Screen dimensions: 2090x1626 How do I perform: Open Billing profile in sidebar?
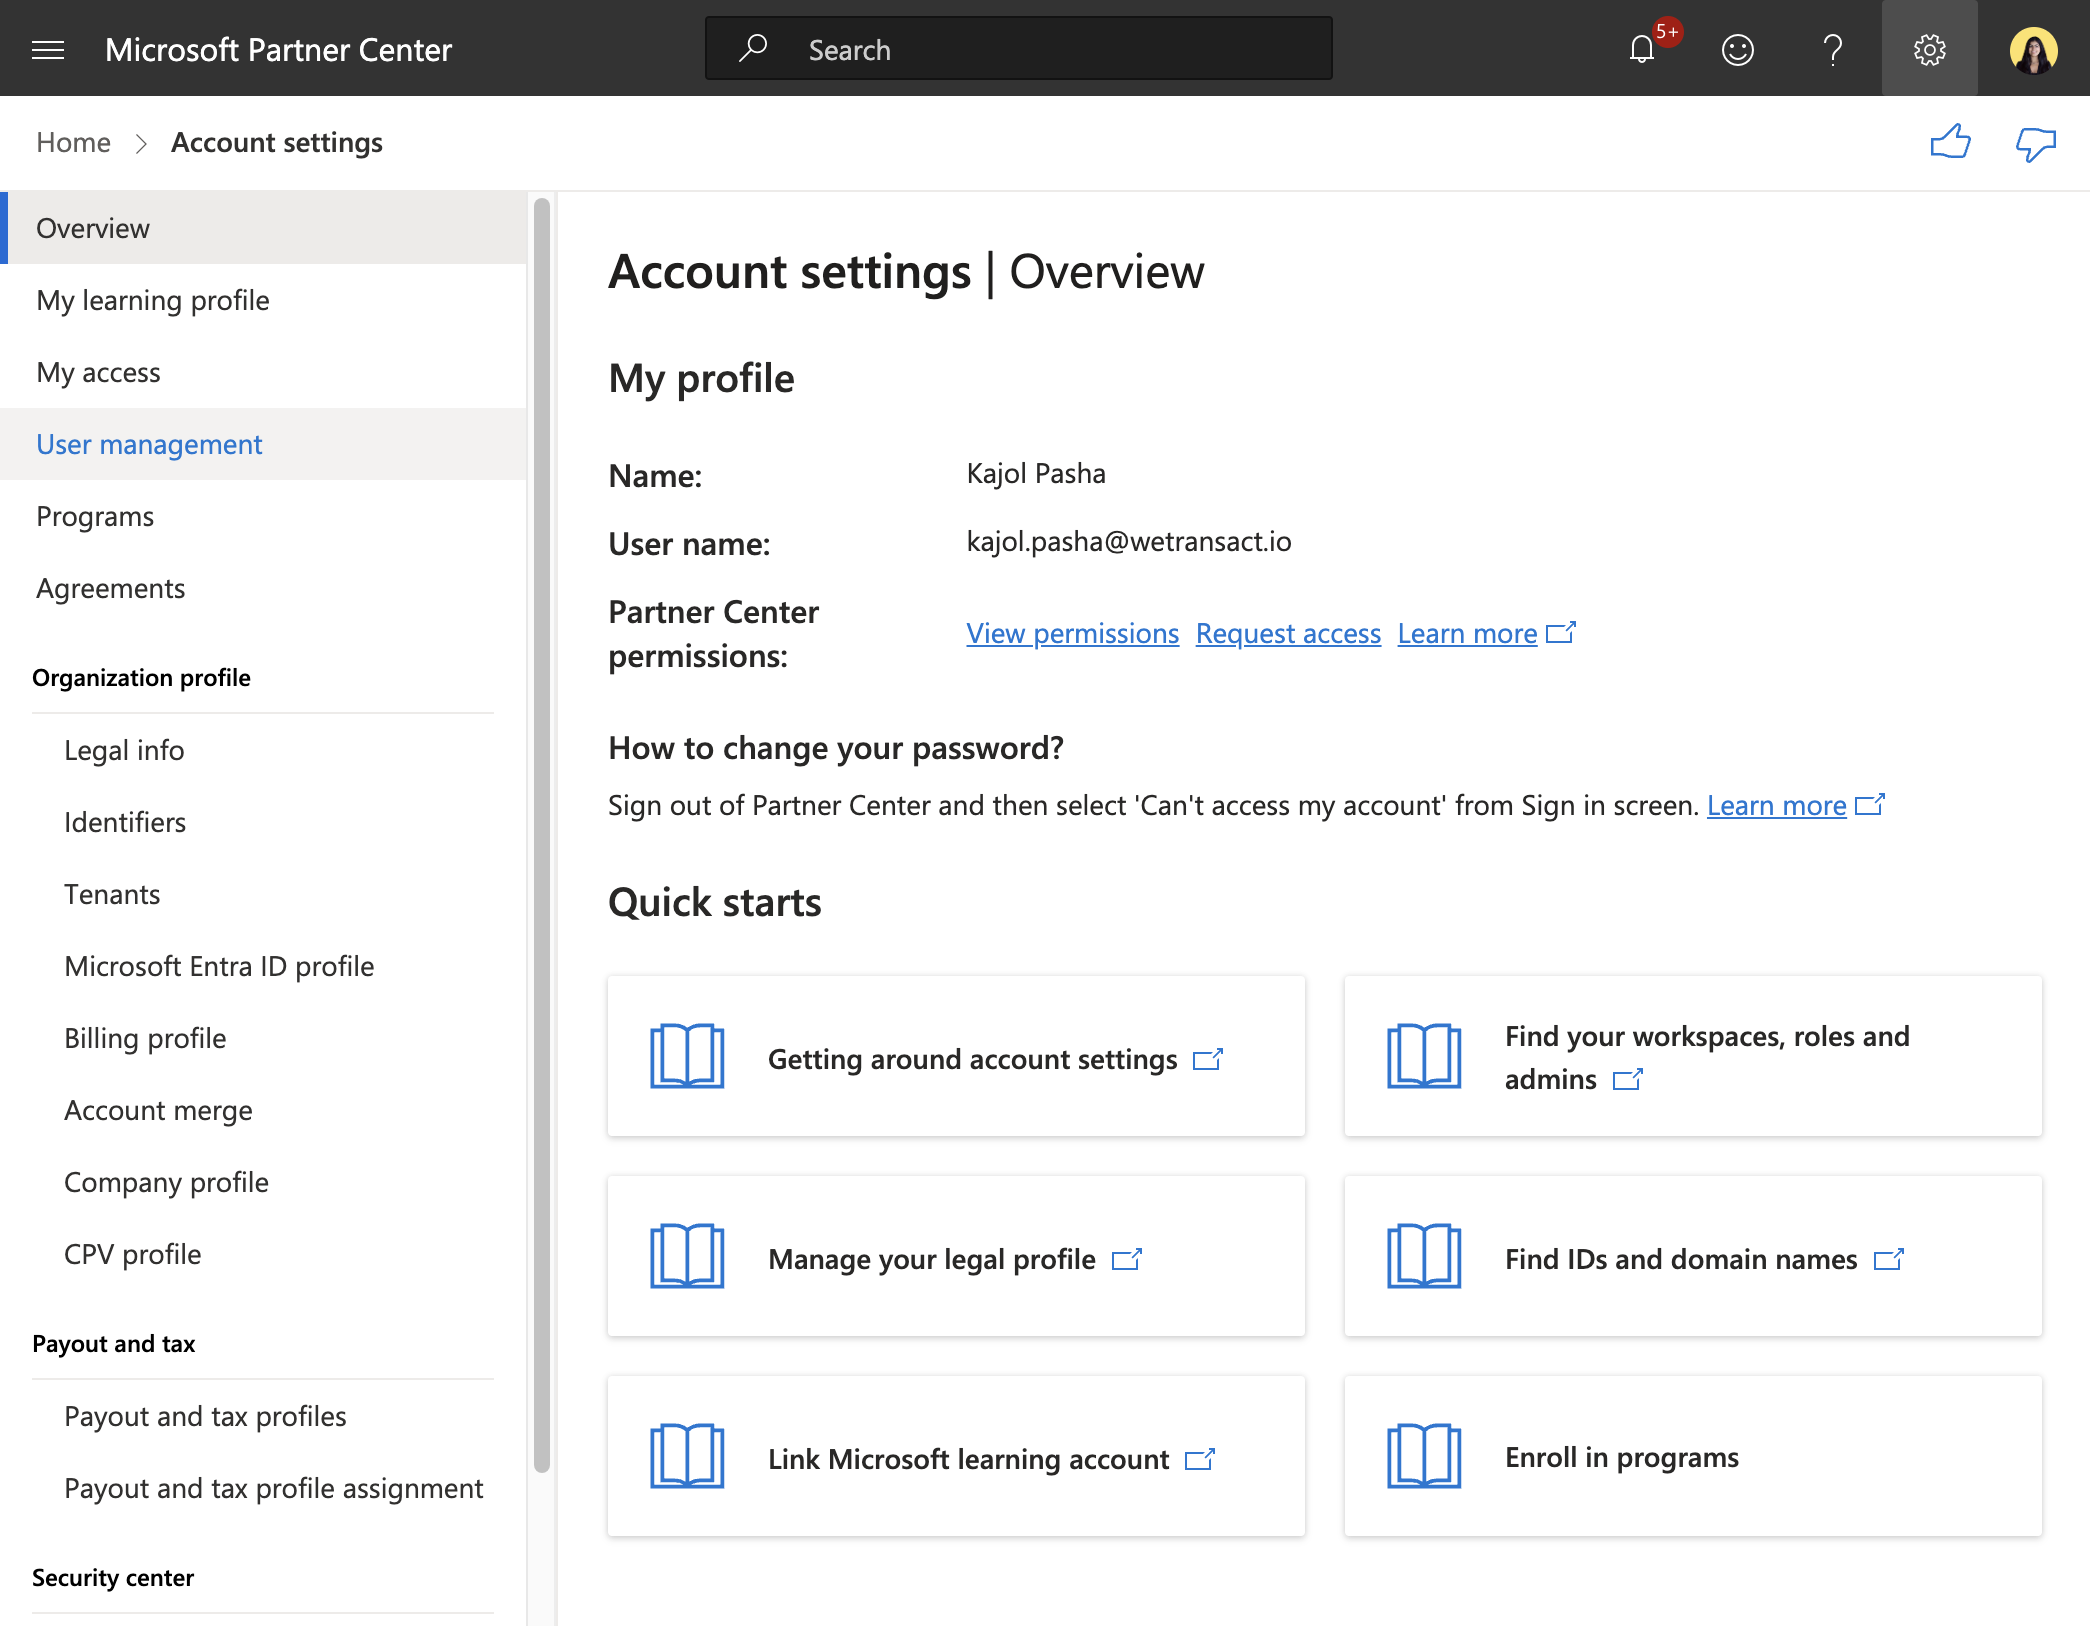pyautogui.click(x=263, y=1038)
